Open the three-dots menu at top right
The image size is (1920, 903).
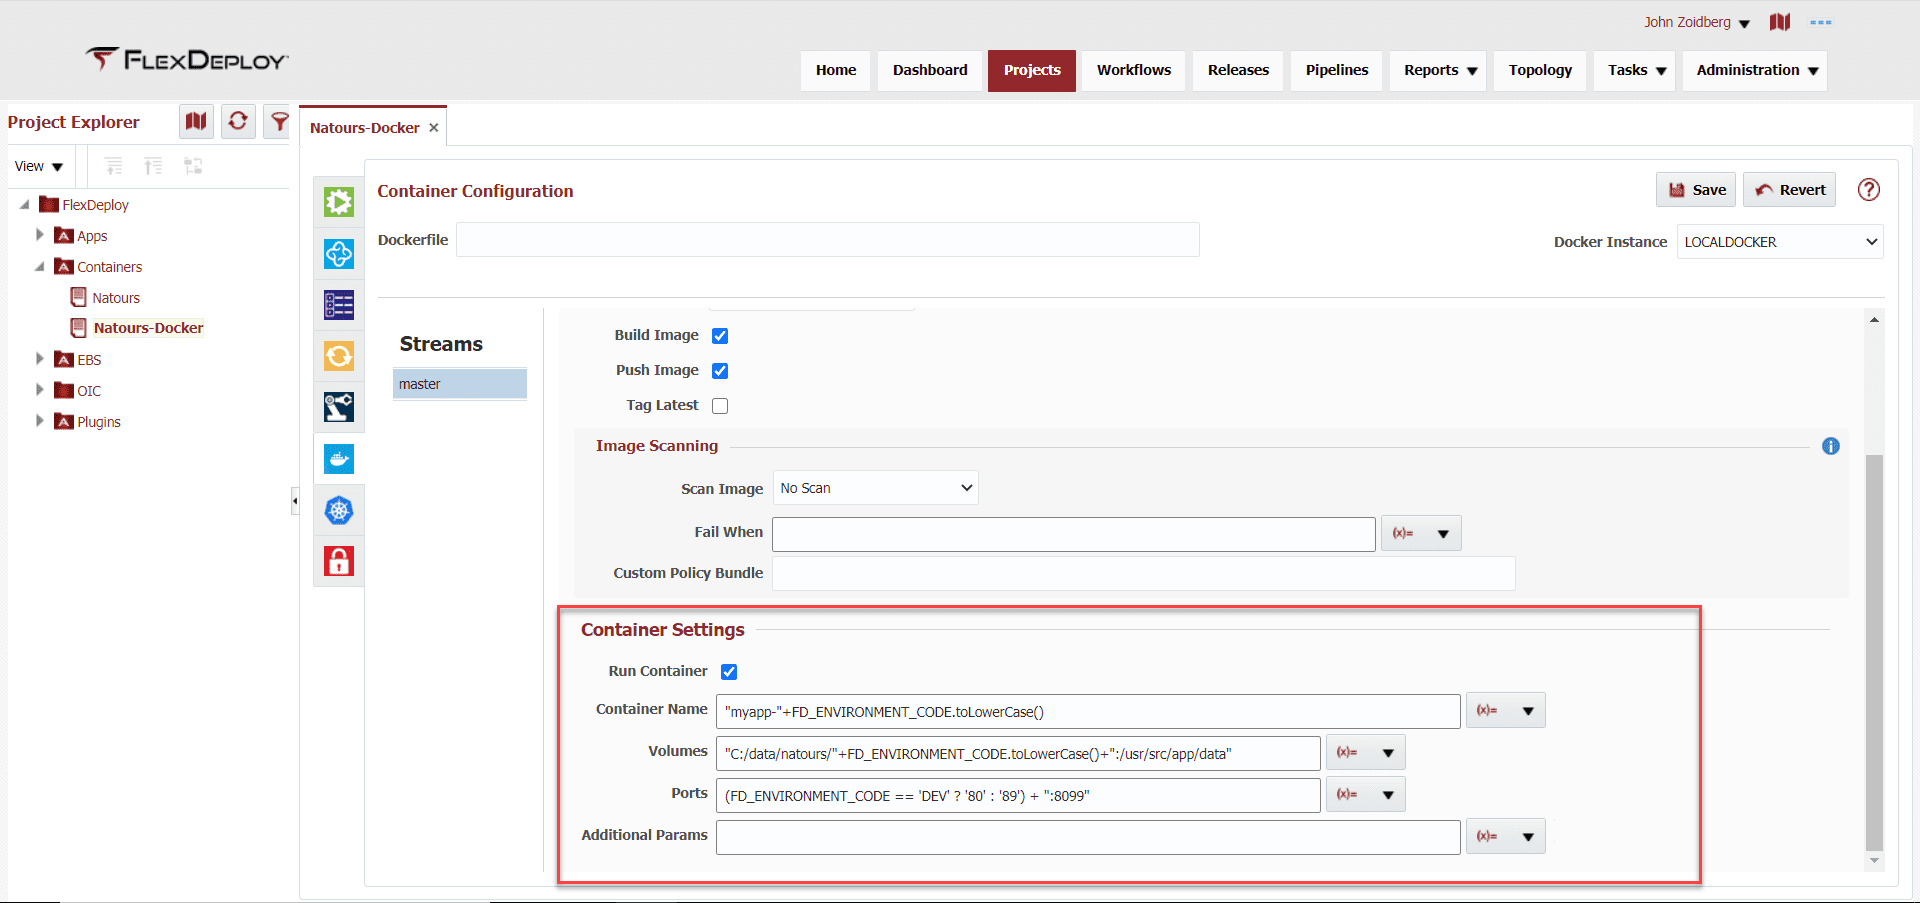click(x=1821, y=22)
